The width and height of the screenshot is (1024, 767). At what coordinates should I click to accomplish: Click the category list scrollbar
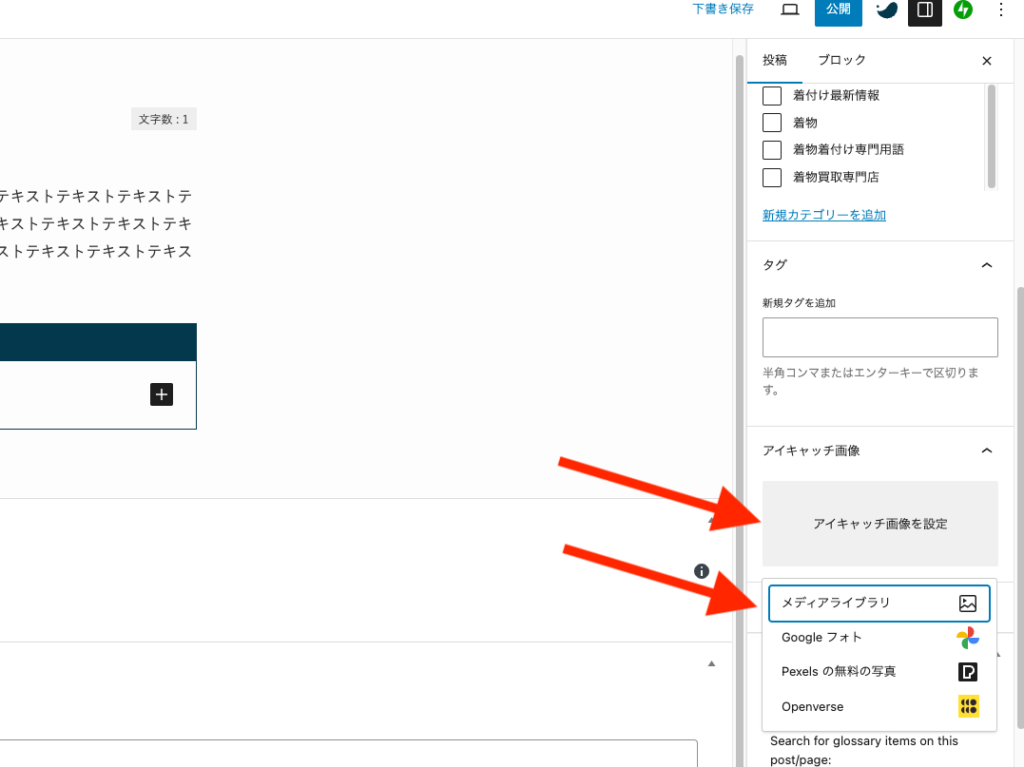click(991, 135)
